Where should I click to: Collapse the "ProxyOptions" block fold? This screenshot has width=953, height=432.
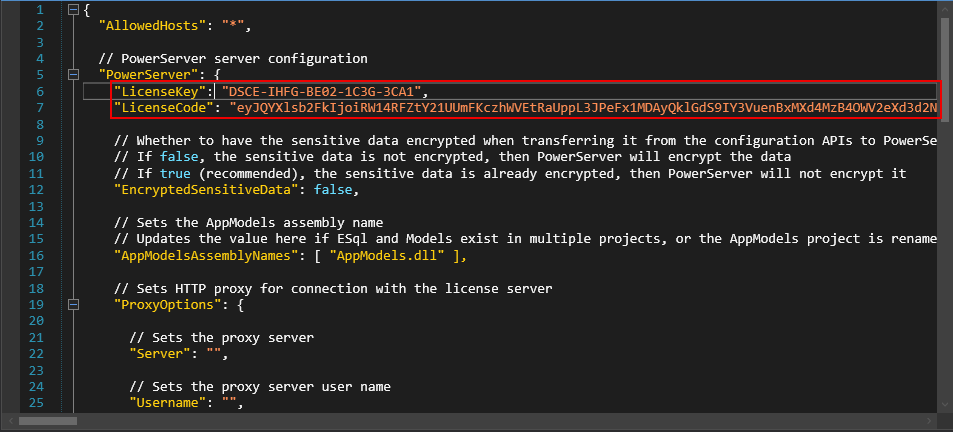73,304
